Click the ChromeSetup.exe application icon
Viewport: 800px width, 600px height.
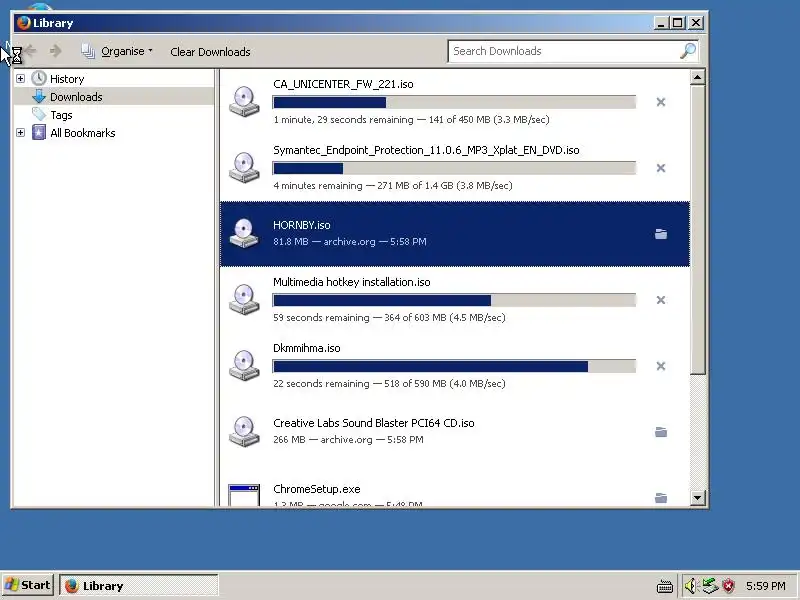pos(244,495)
